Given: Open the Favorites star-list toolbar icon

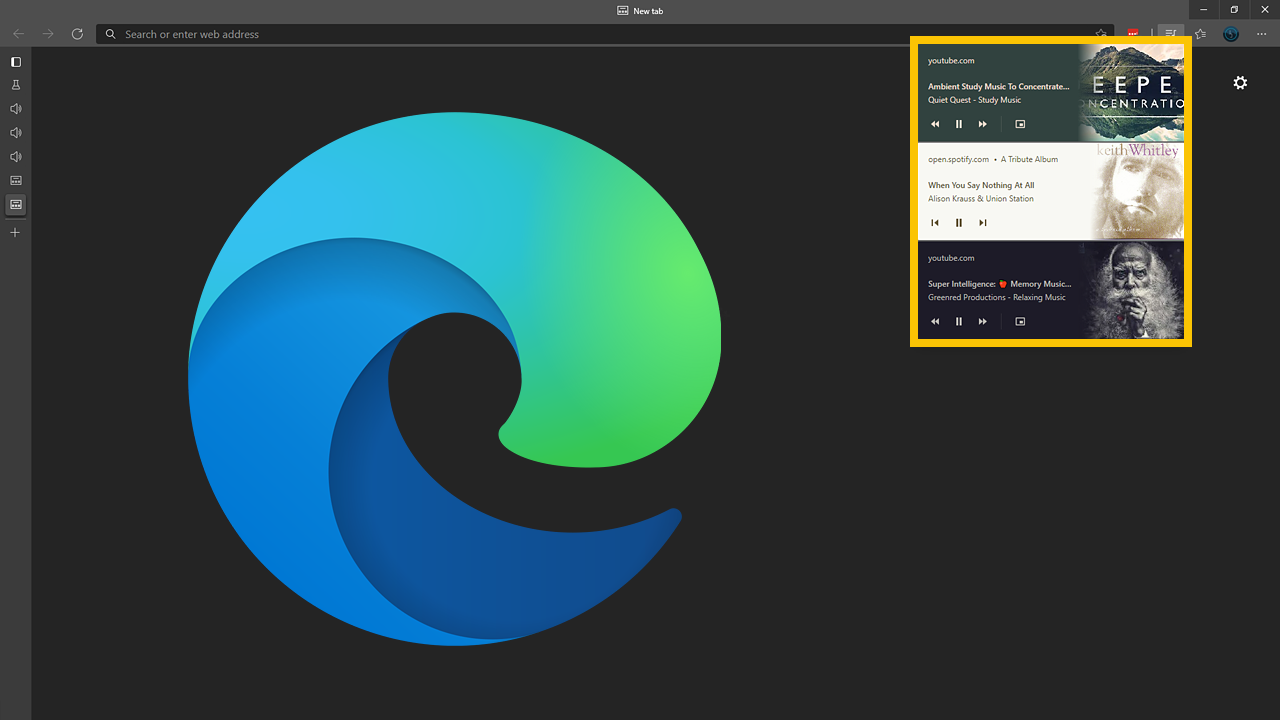Looking at the screenshot, I should [1200, 34].
